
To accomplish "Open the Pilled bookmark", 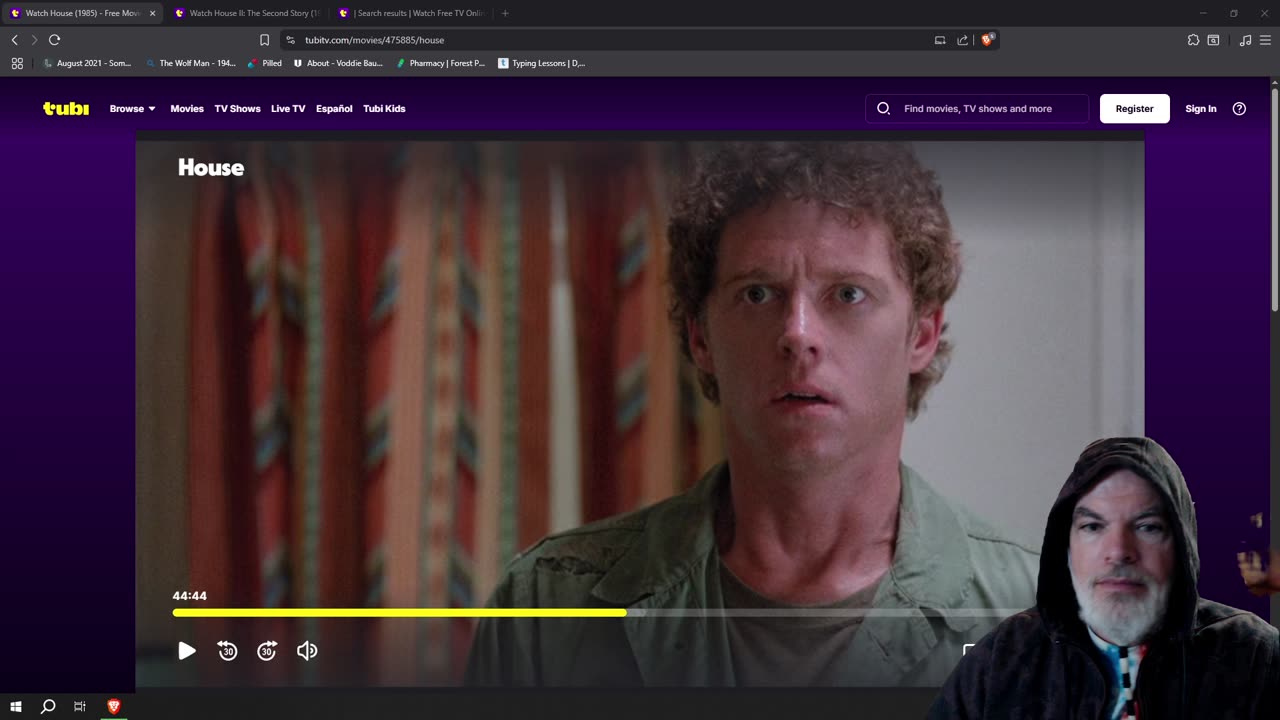I will tap(265, 63).
